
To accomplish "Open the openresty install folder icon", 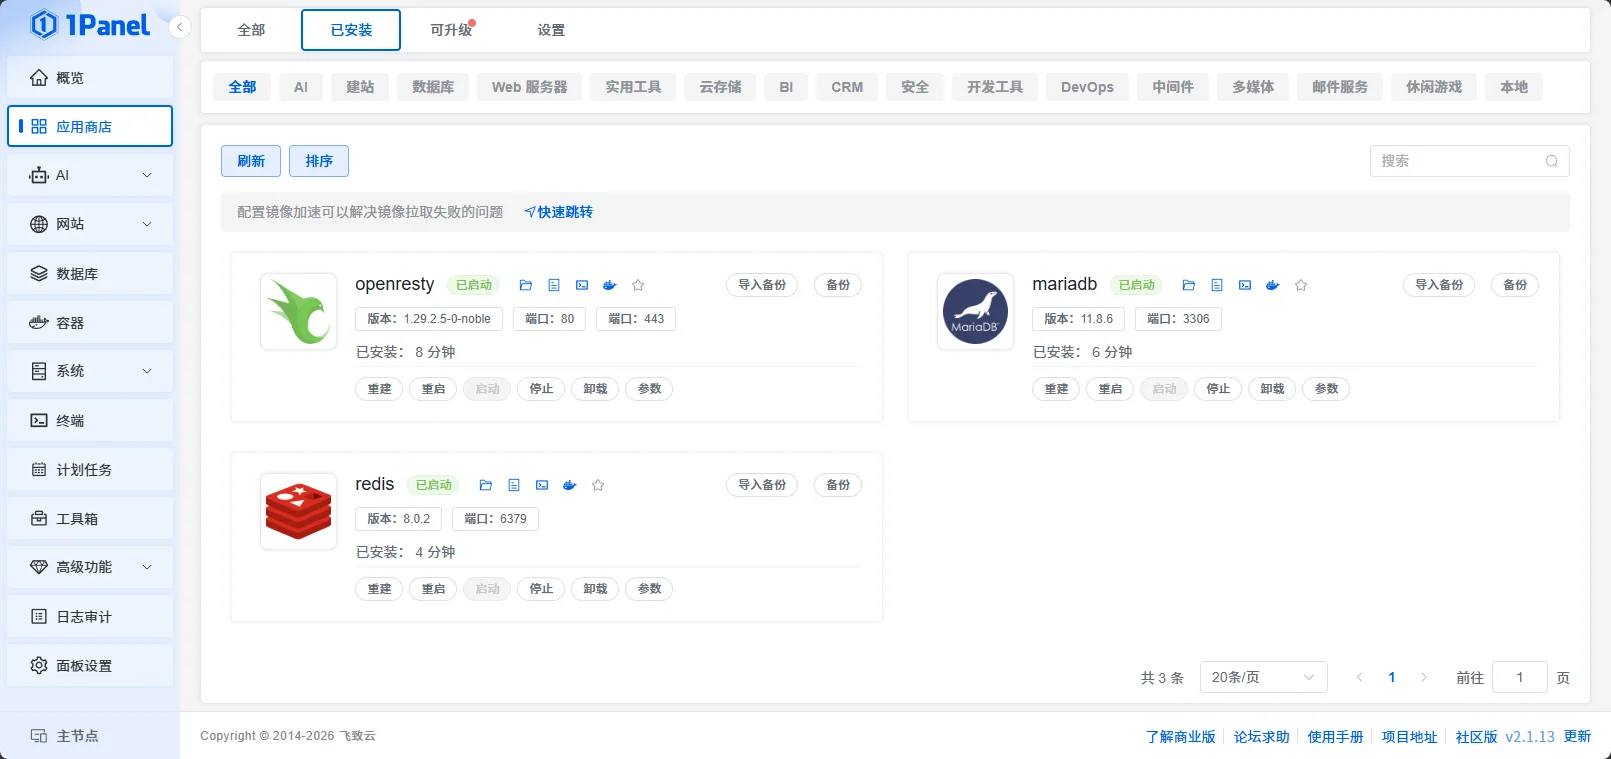I will tap(526, 285).
